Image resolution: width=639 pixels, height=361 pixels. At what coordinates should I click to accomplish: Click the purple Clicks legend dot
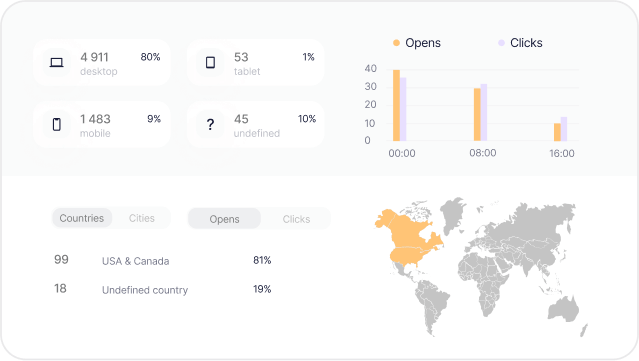pyautogui.click(x=501, y=43)
